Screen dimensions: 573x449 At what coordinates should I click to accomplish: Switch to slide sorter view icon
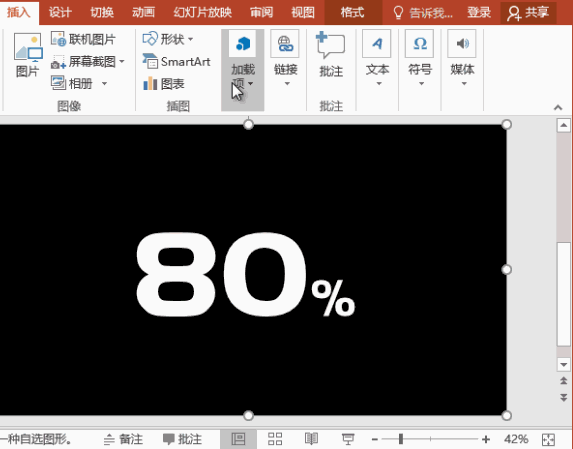(x=275, y=439)
